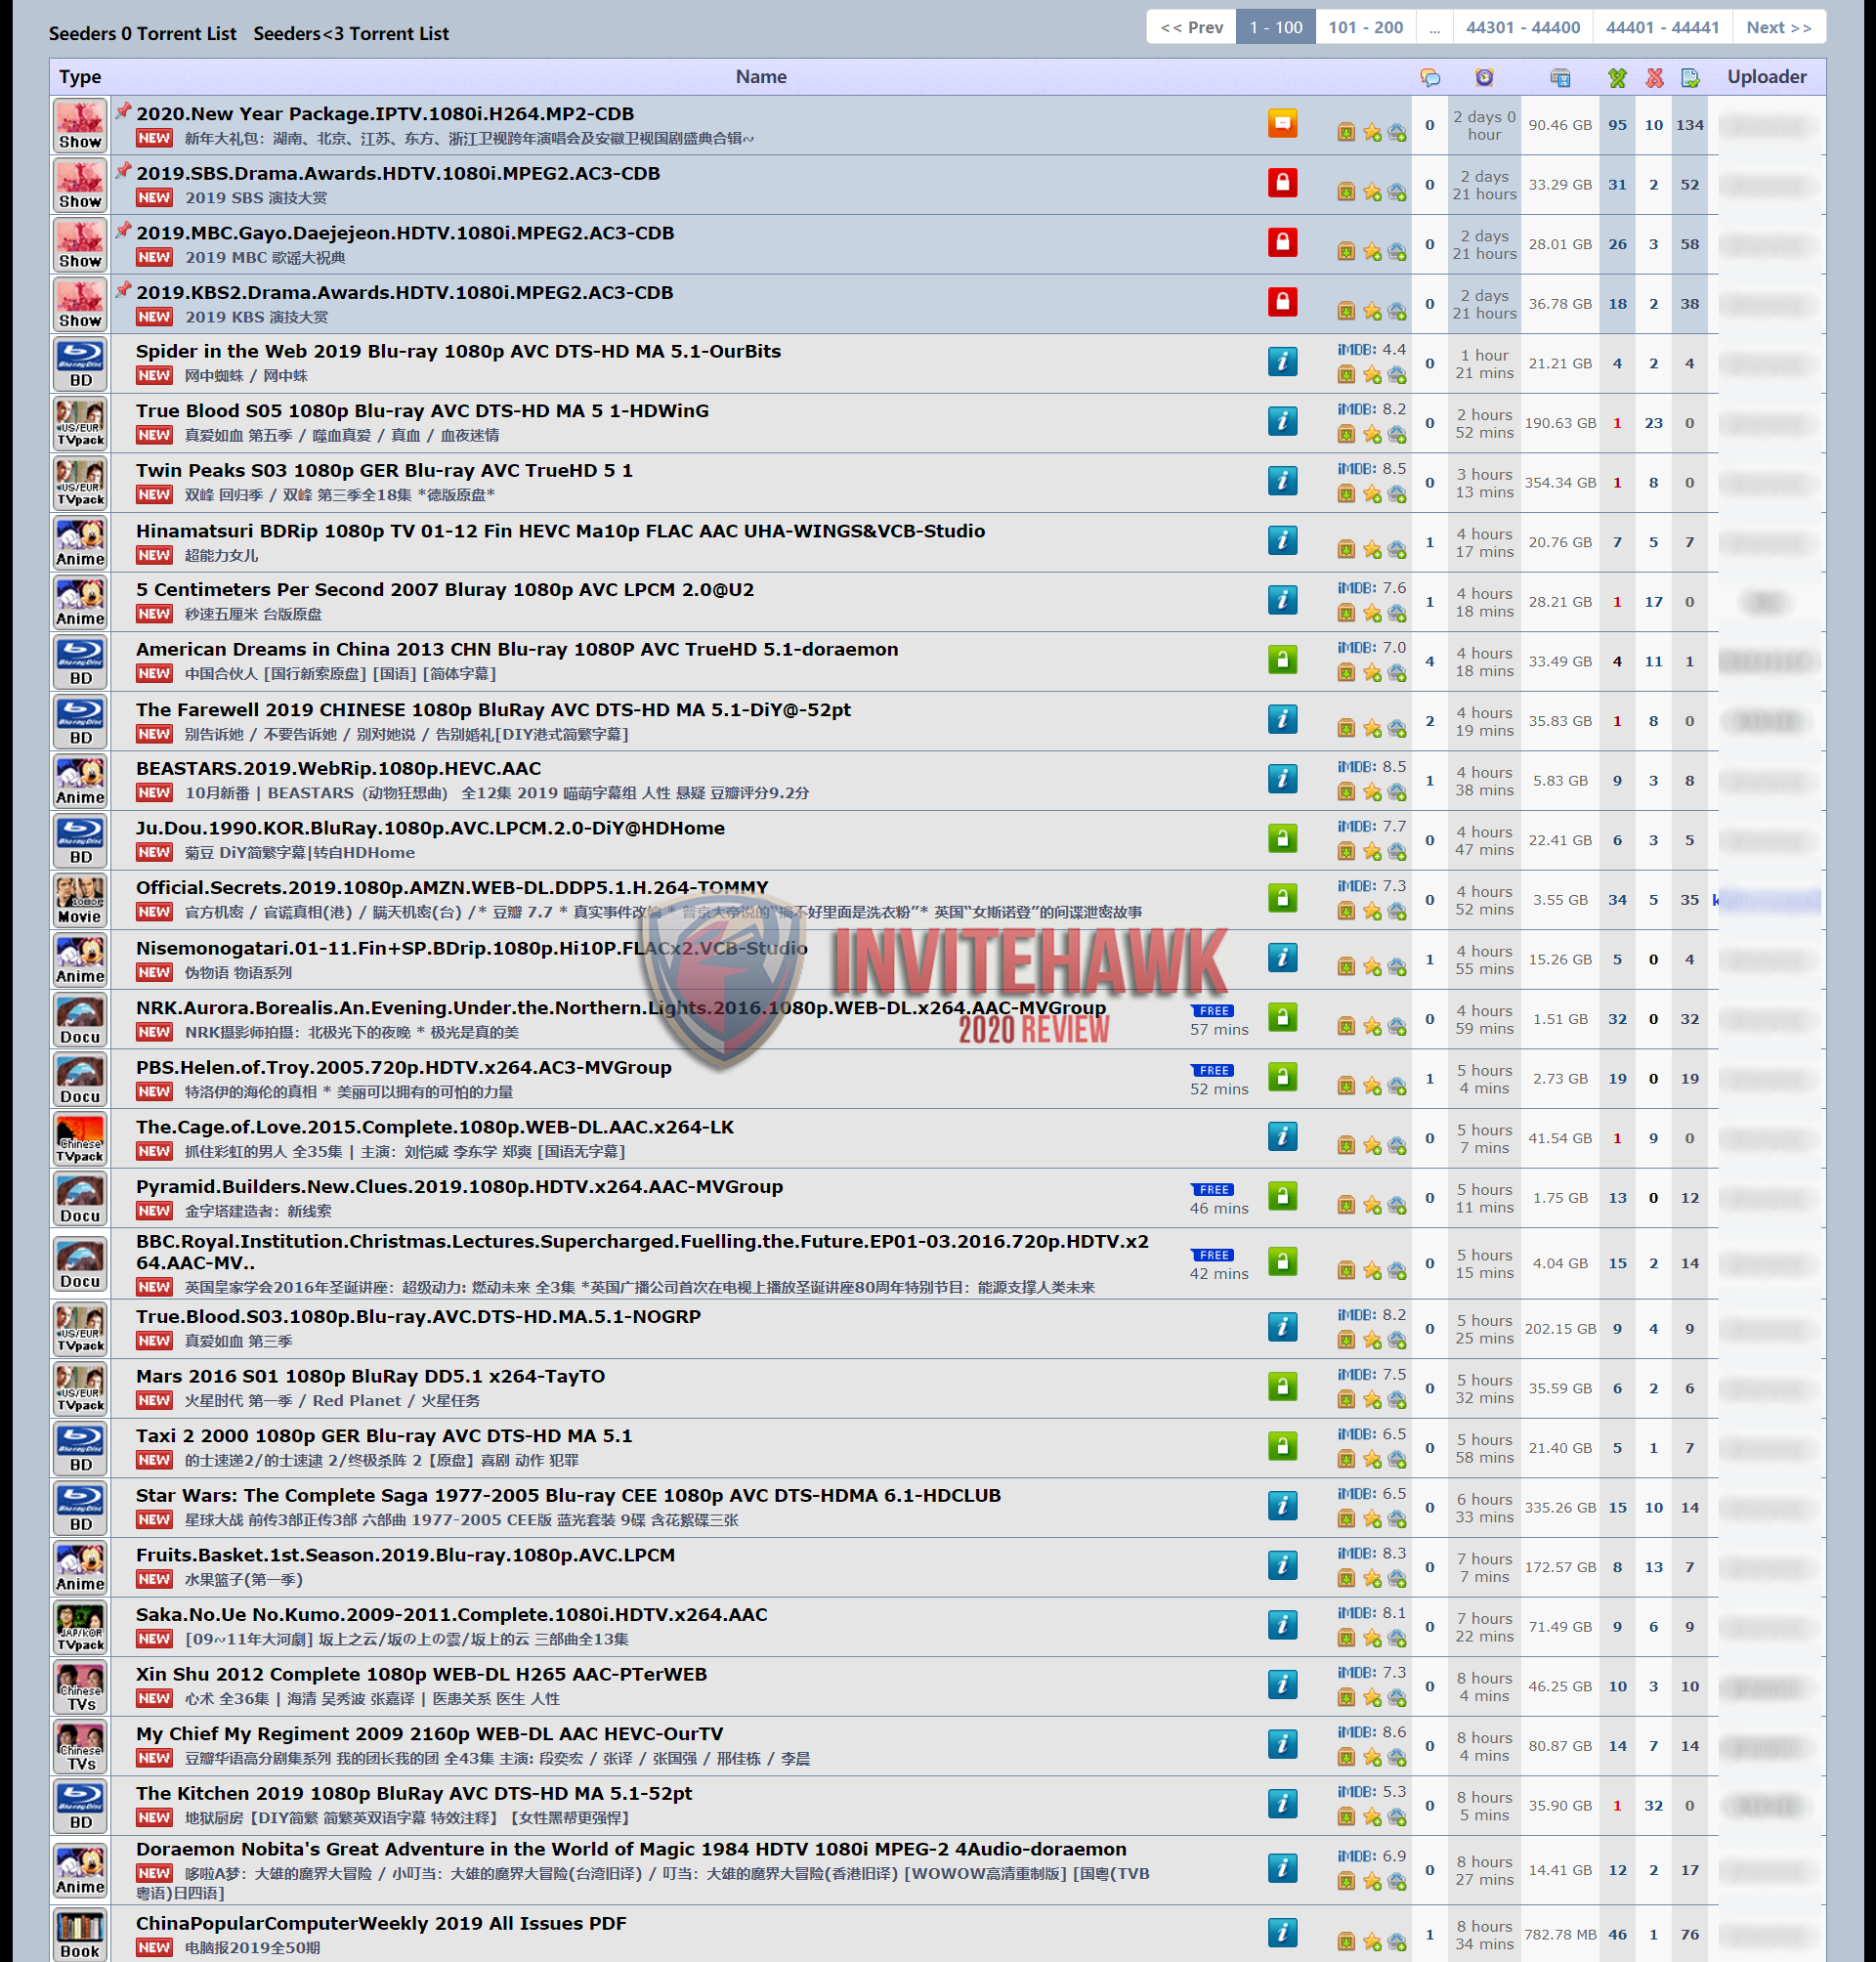Click green lock icon on Mars 2016 S01 row

pyautogui.click(x=1283, y=1387)
